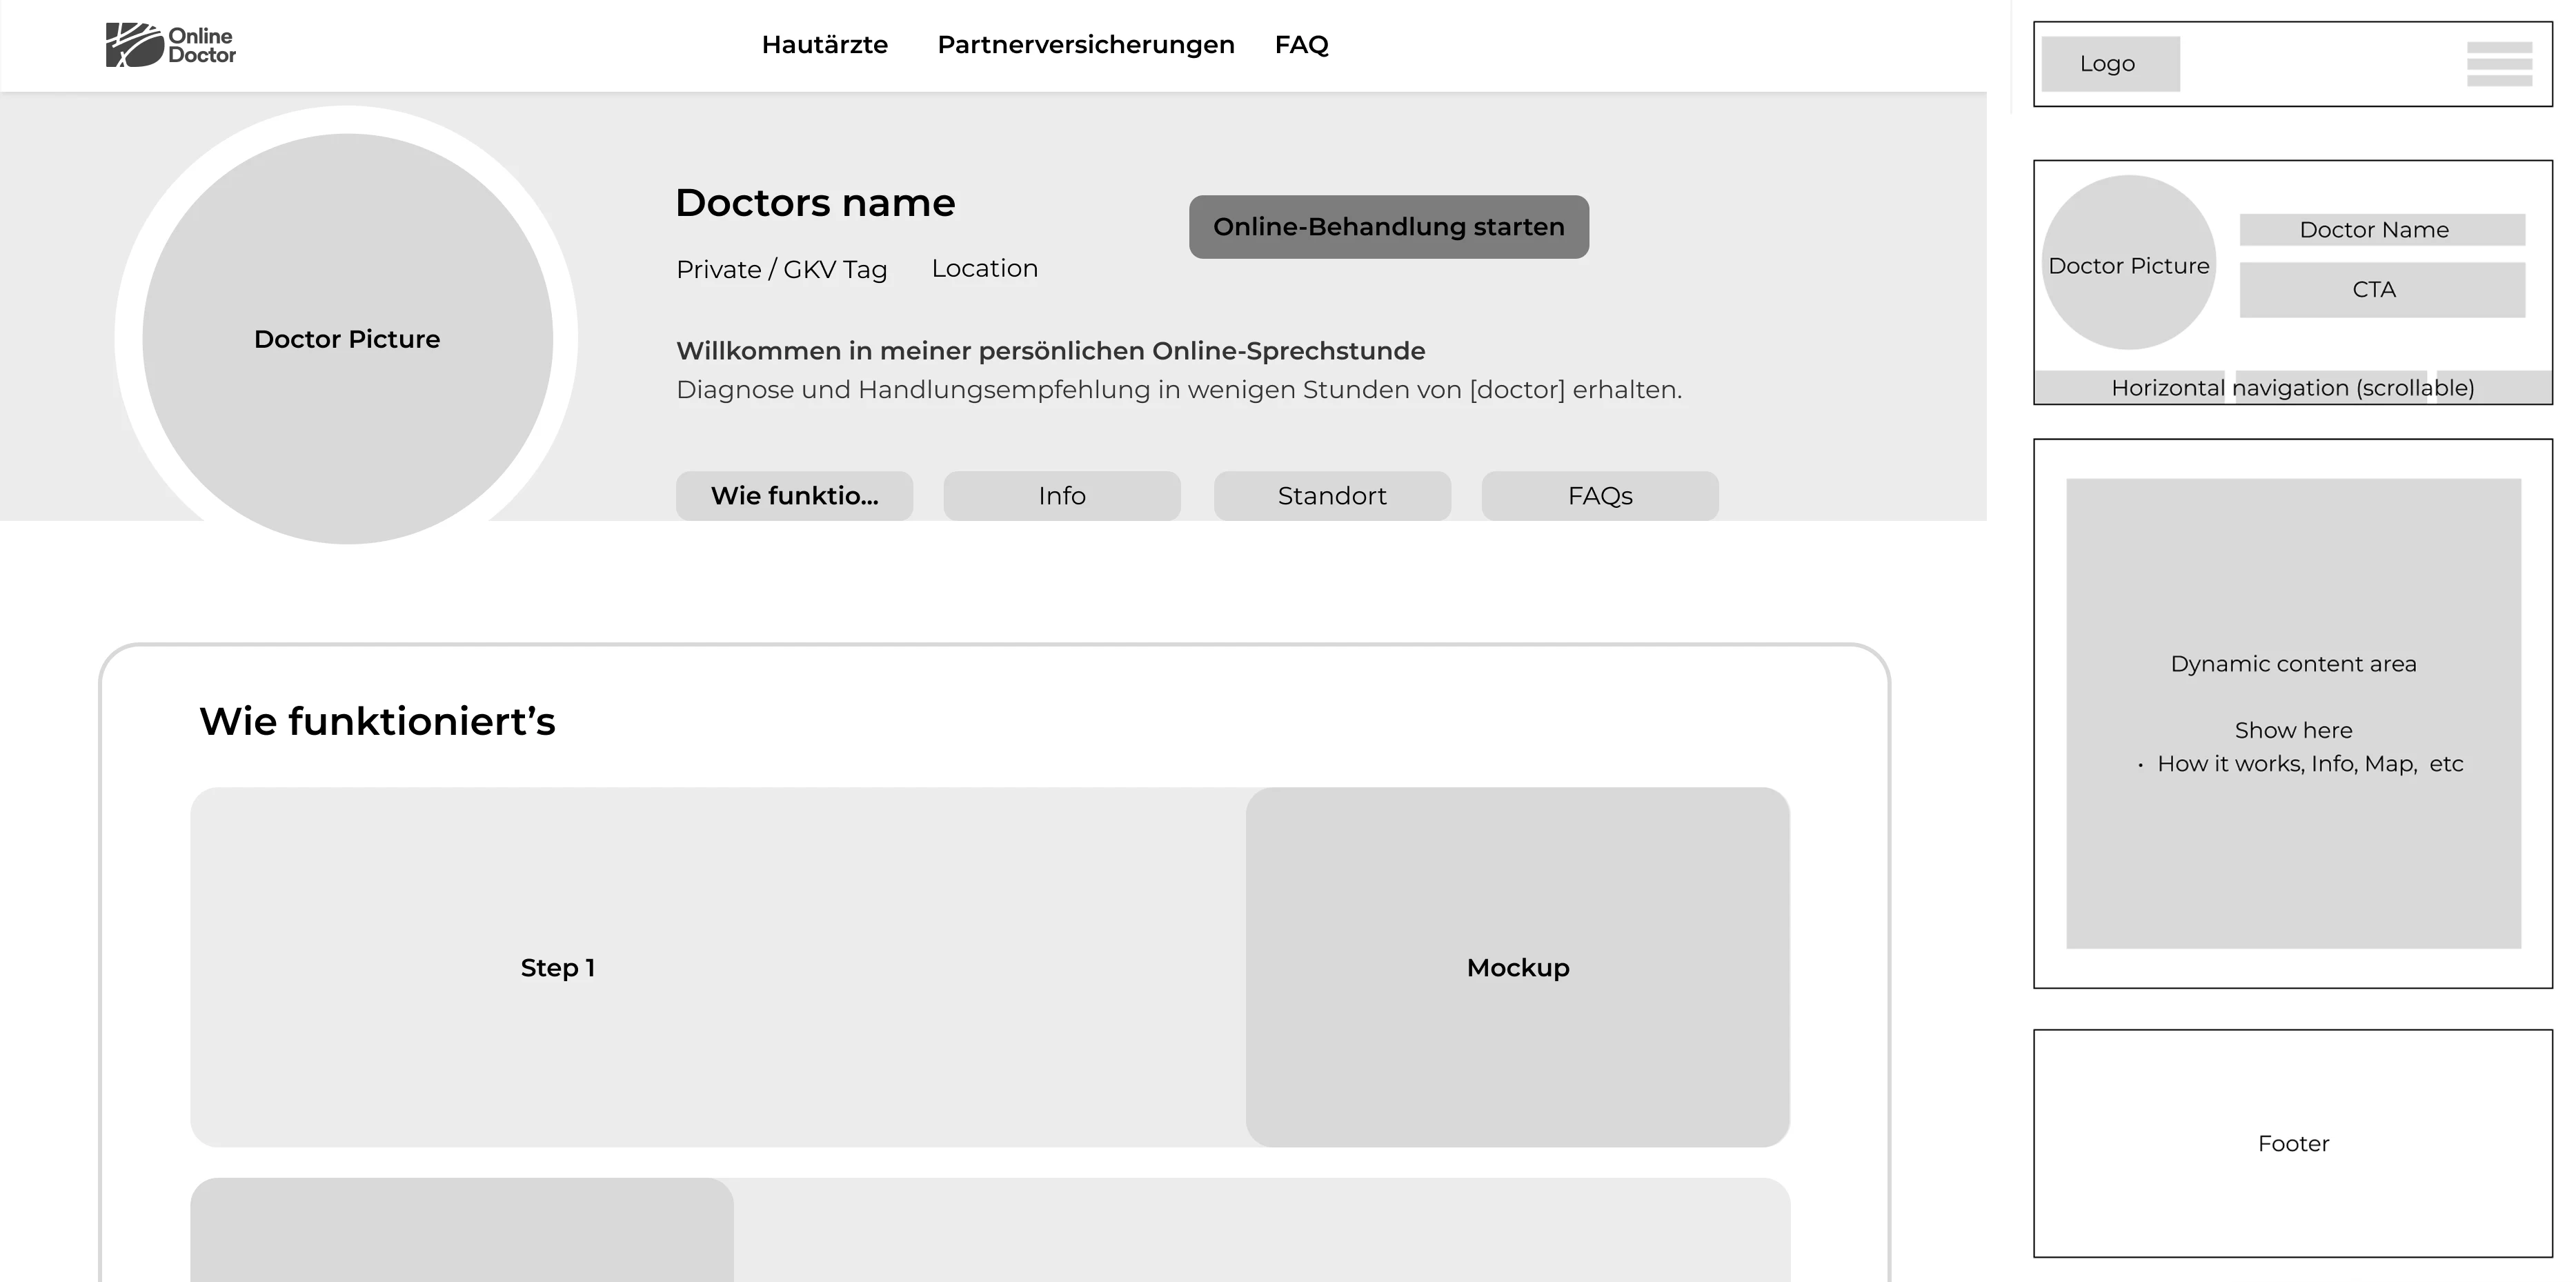The image size is (2576, 1282).
Task: Click the circular Doctor Picture in the hero section
Action: (x=346, y=339)
